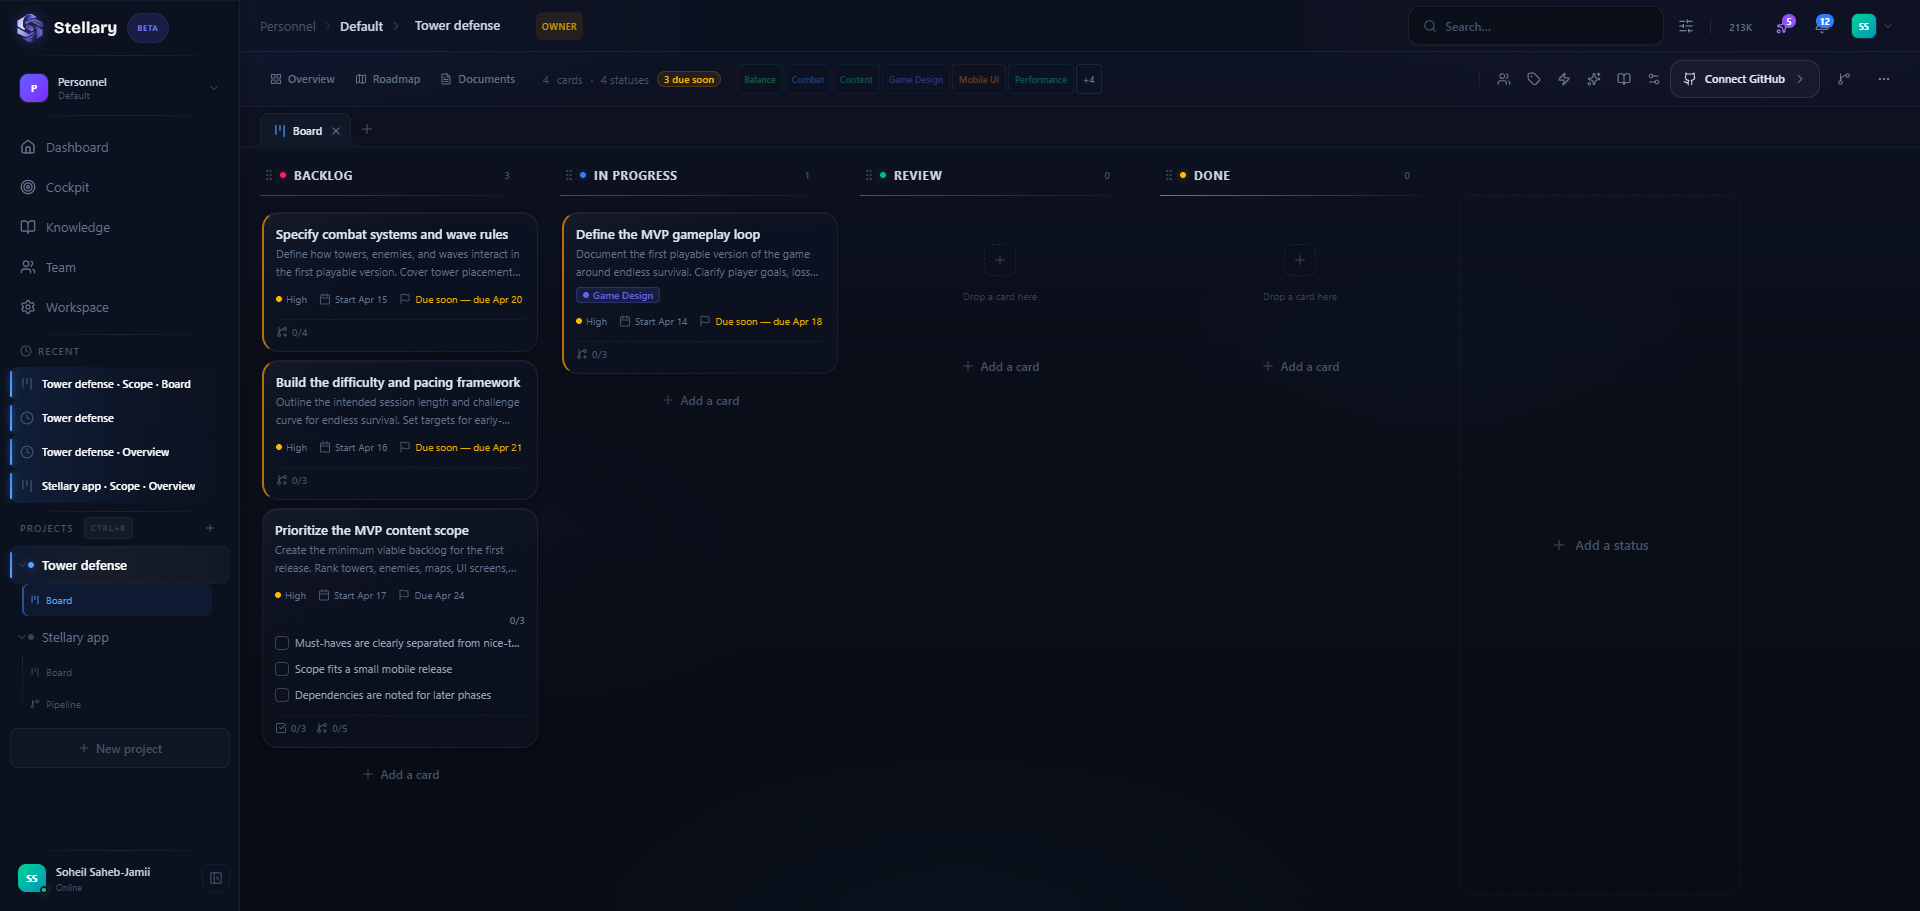Open the project settings sliders icon
Image resolution: width=1920 pixels, height=911 pixels.
[x=1654, y=79]
